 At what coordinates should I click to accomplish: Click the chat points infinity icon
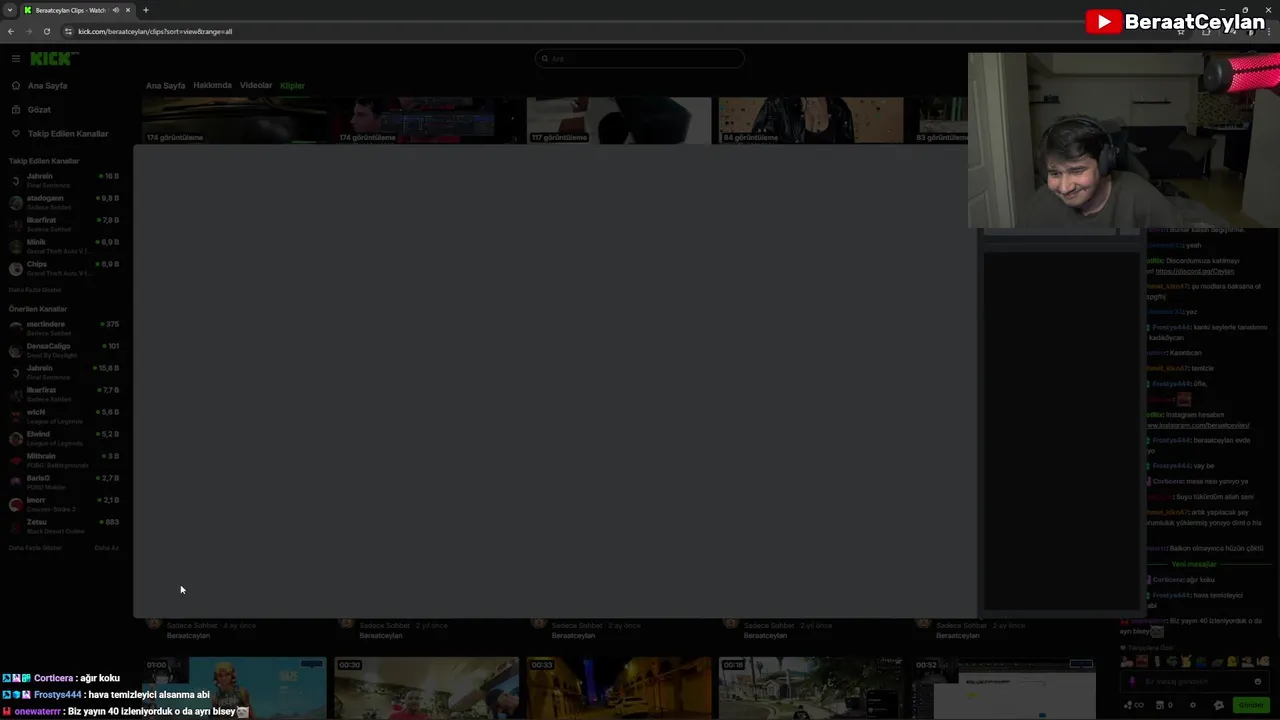(1134, 705)
